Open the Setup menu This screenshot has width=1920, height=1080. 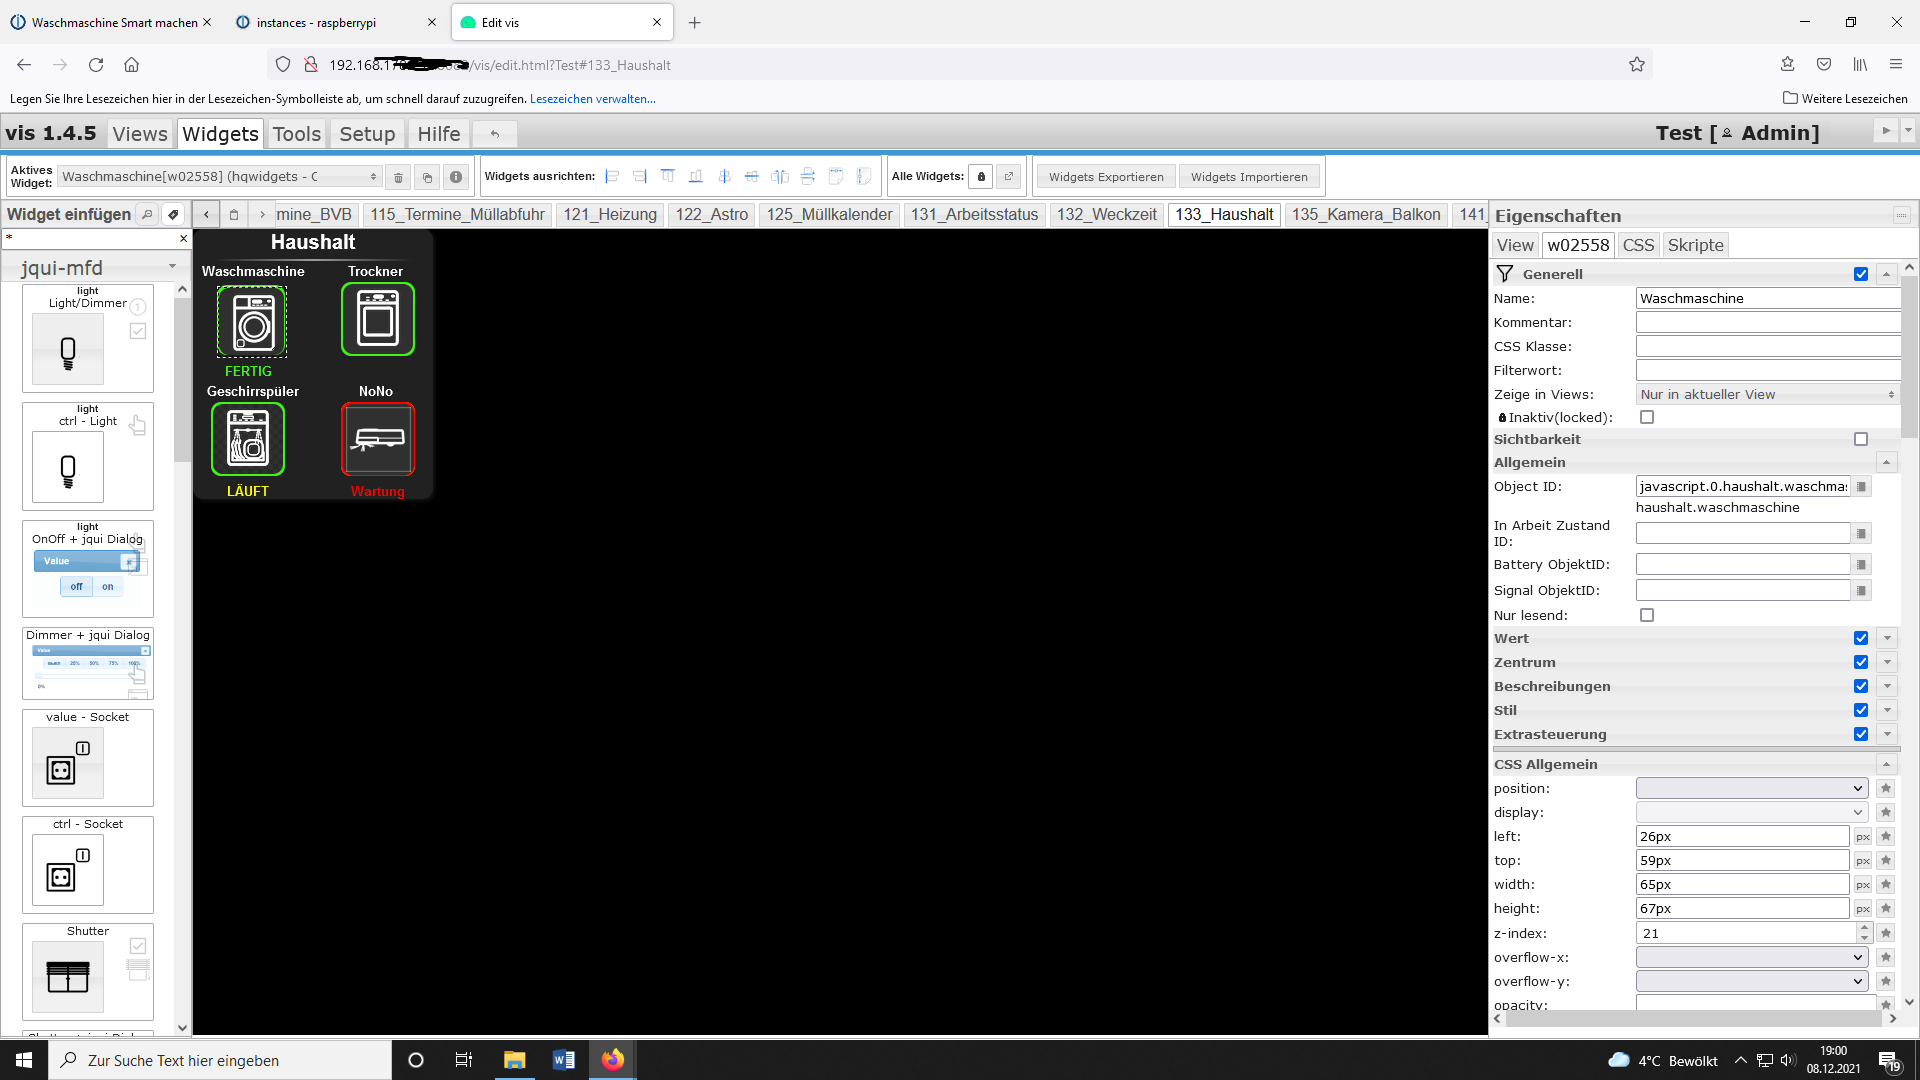(x=367, y=134)
